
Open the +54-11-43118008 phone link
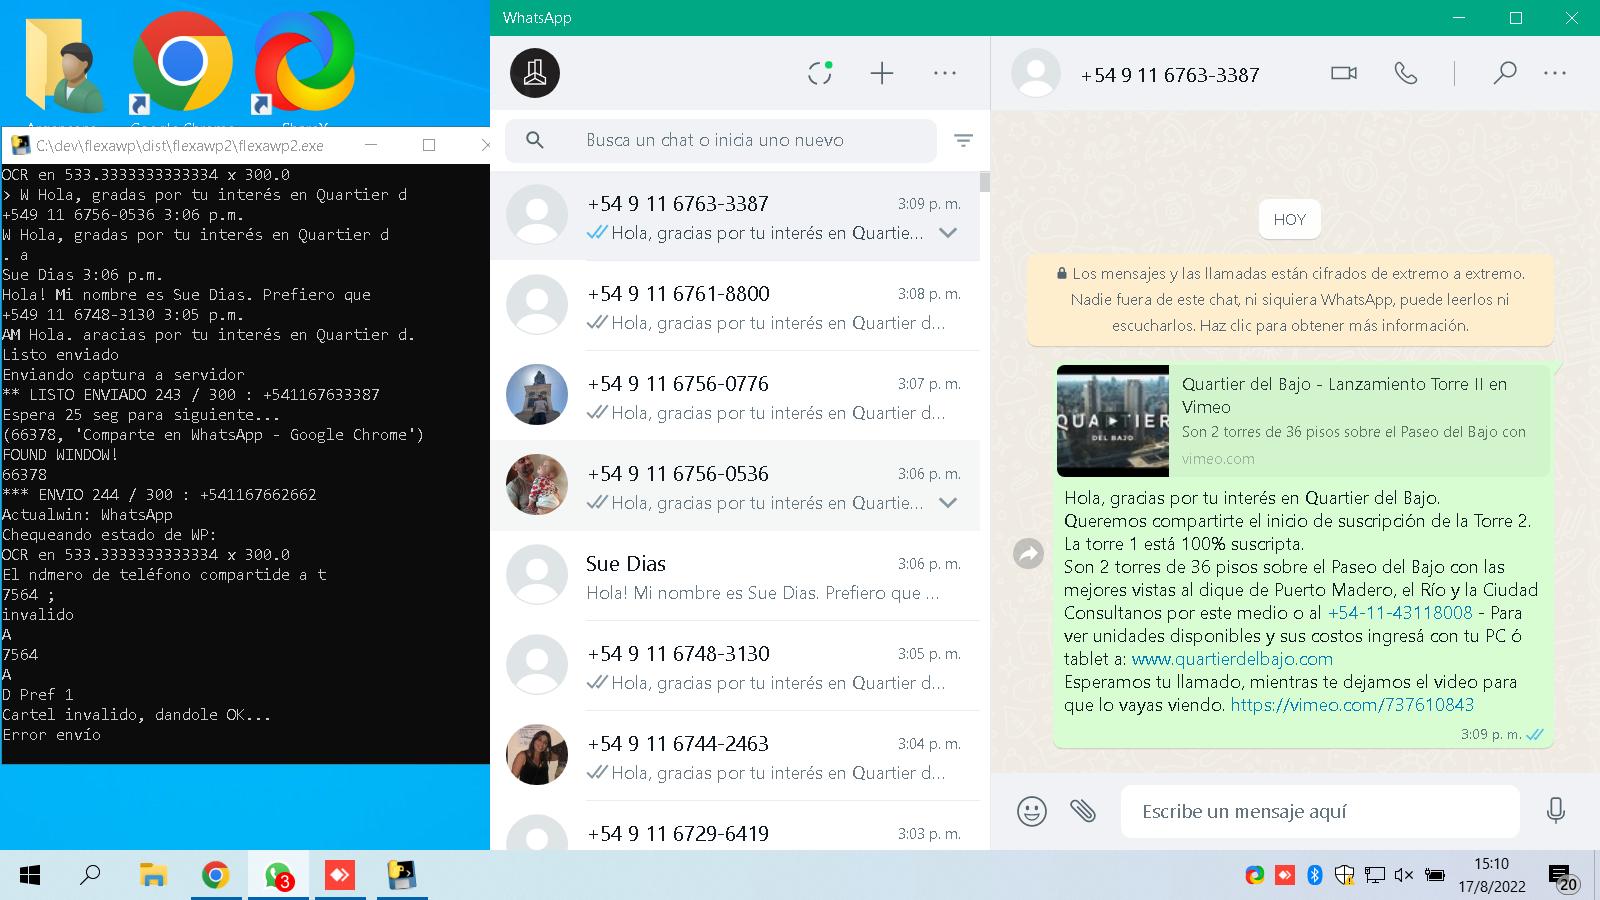tap(1400, 613)
